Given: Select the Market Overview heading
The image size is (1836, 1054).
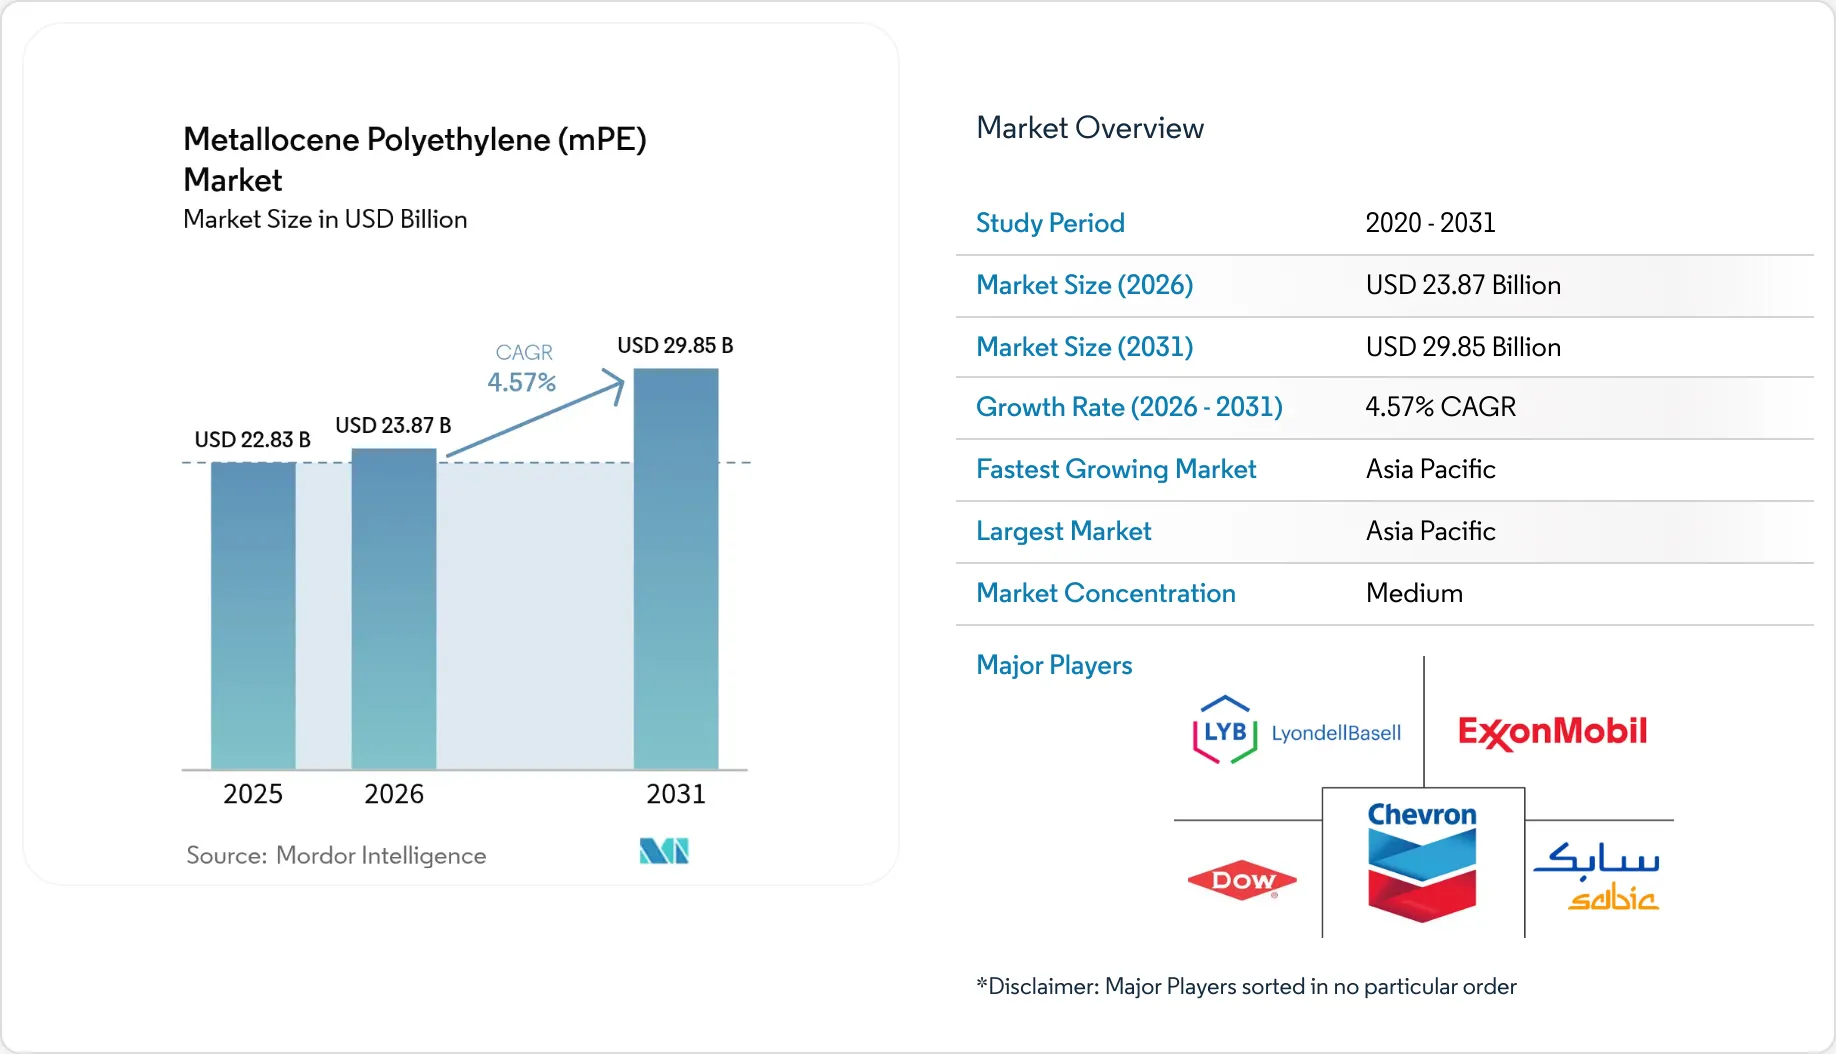Looking at the screenshot, I should click(x=1089, y=128).
